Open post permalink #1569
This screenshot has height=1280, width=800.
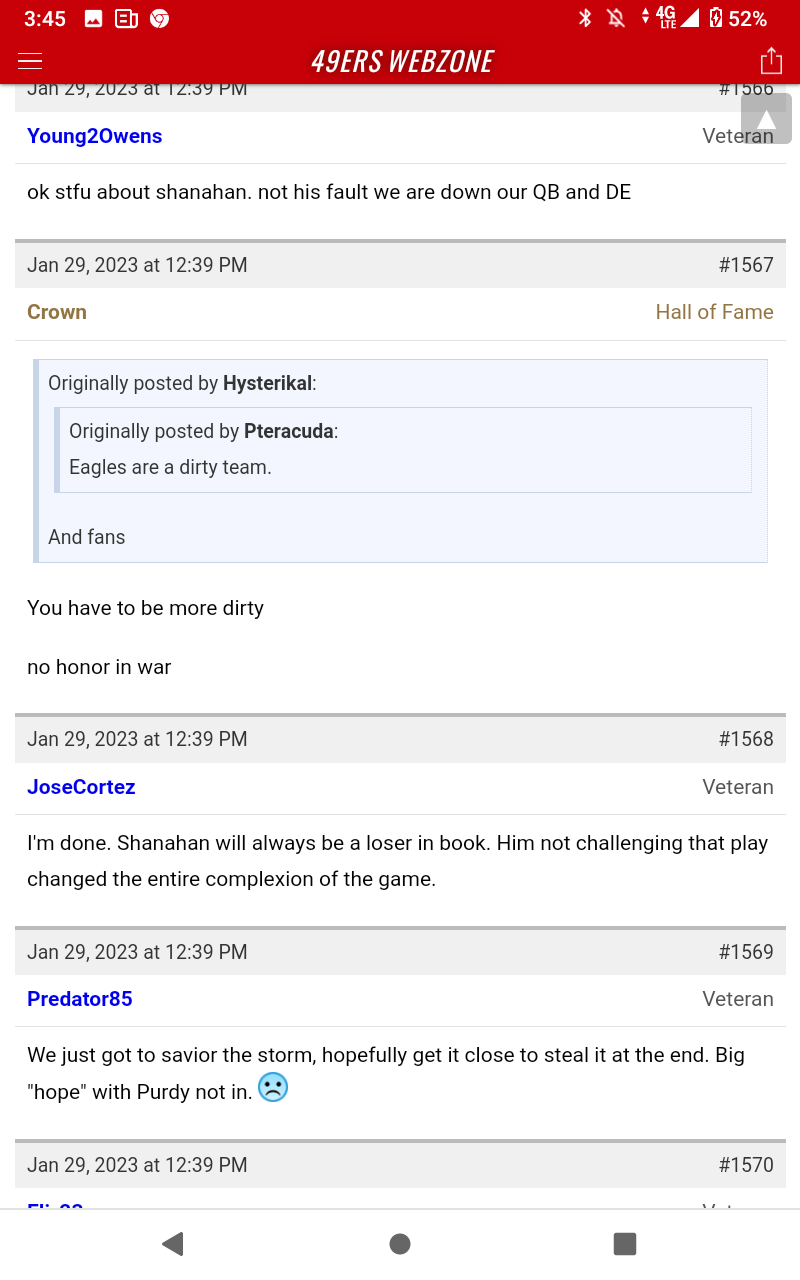point(746,952)
